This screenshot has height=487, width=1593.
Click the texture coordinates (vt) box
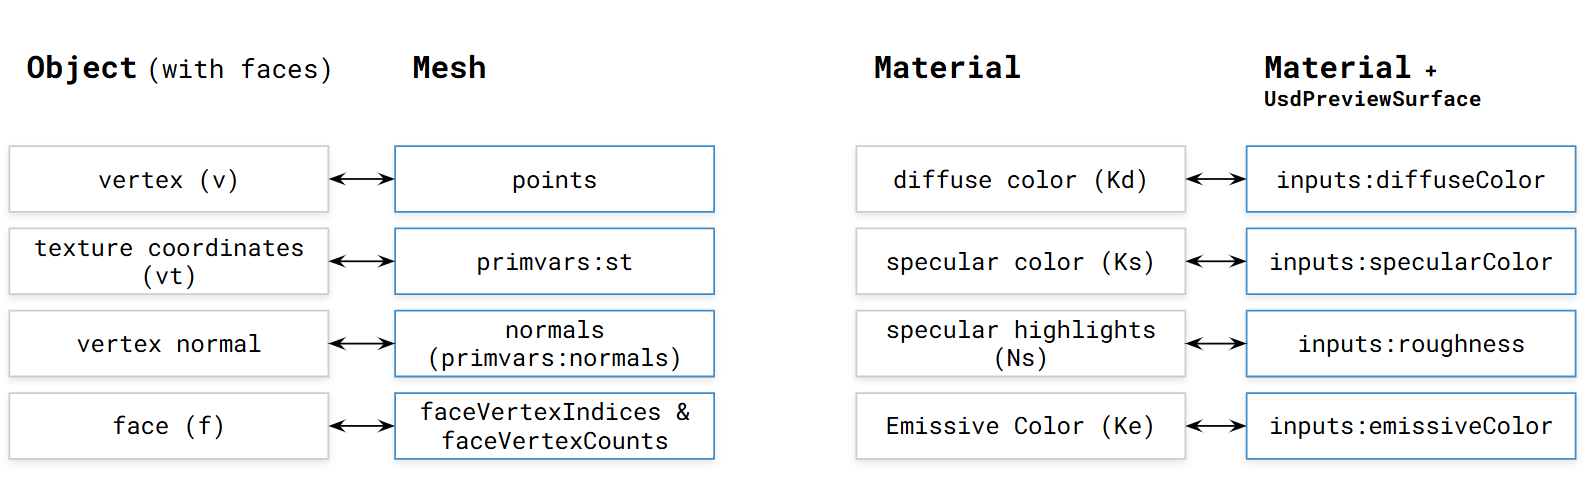(169, 261)
